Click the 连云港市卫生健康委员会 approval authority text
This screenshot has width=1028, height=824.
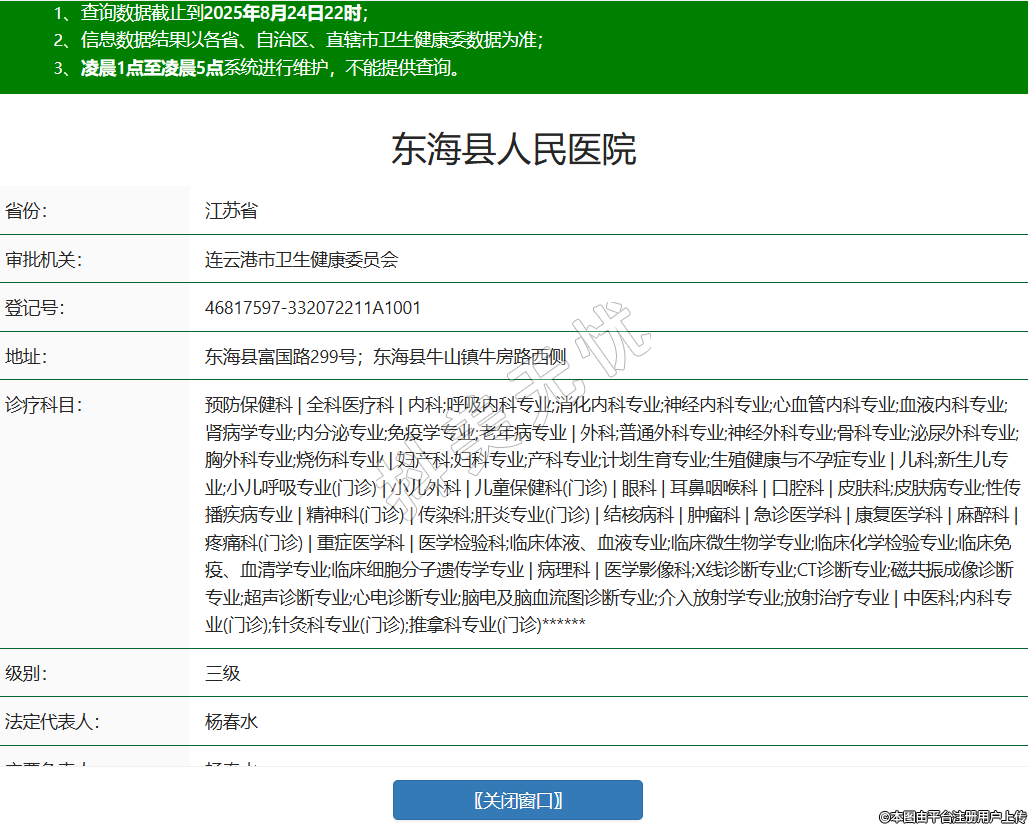[x=301, y=260]
